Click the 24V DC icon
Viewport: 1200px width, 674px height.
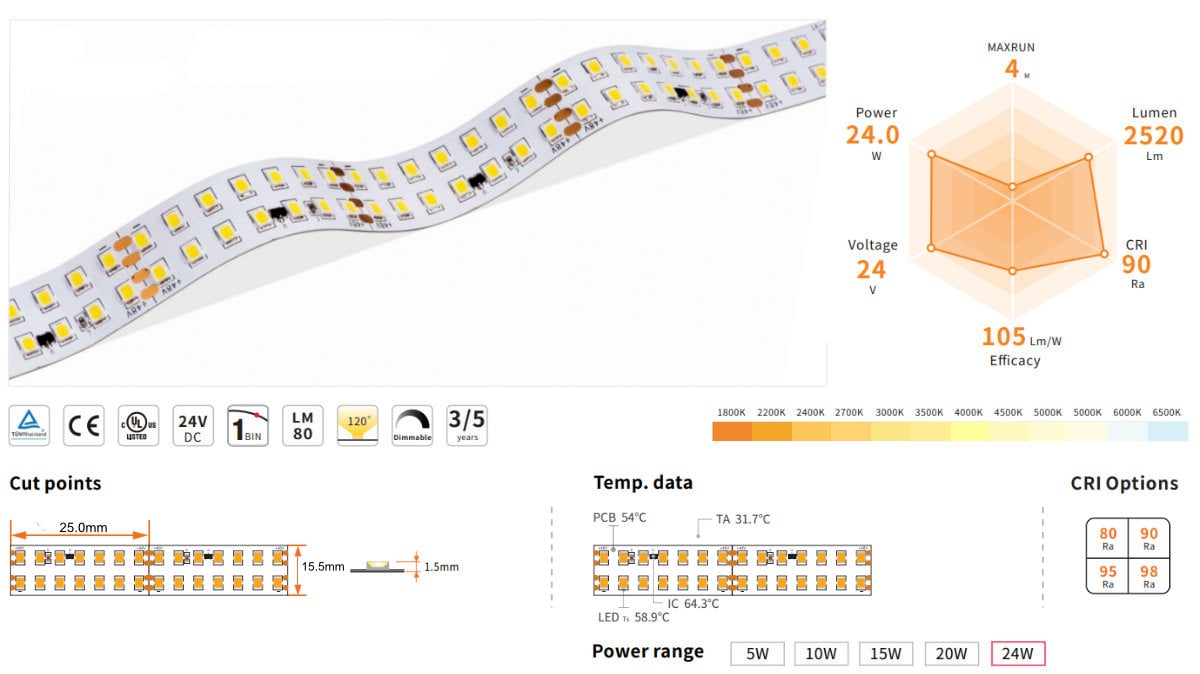tap(193, 426)
